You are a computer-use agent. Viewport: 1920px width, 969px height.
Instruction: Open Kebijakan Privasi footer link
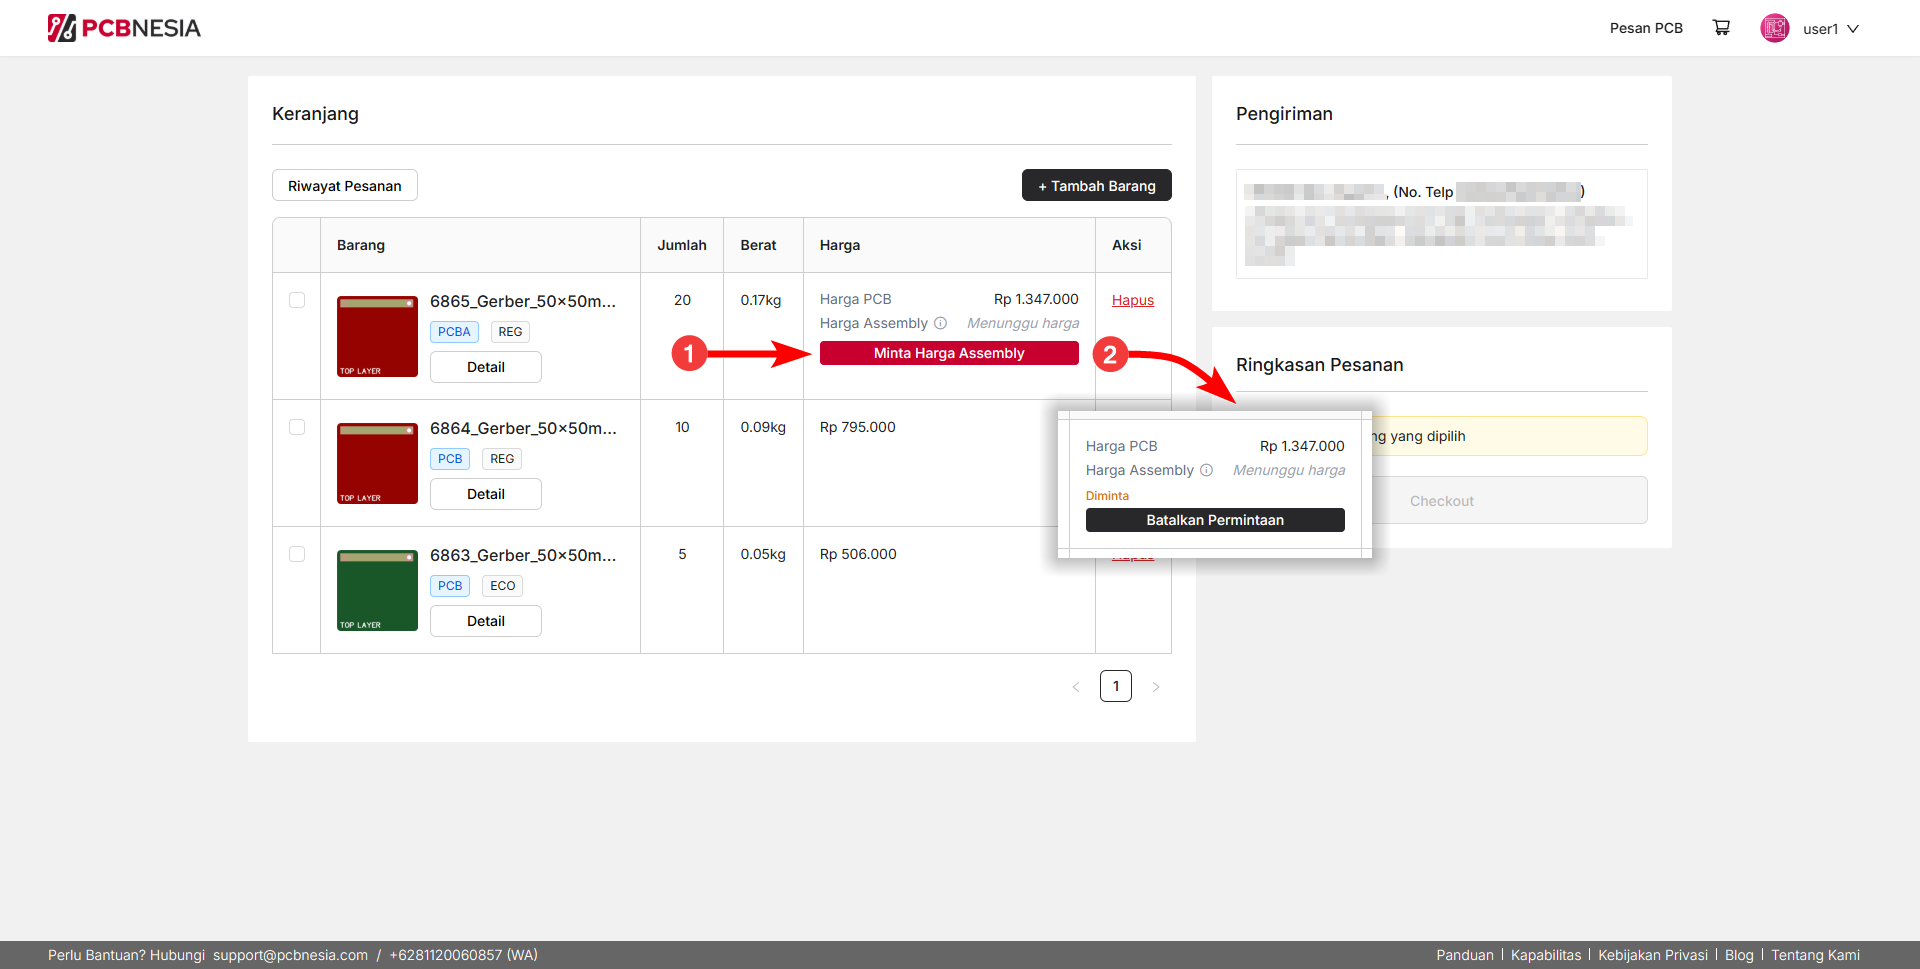1653,955
